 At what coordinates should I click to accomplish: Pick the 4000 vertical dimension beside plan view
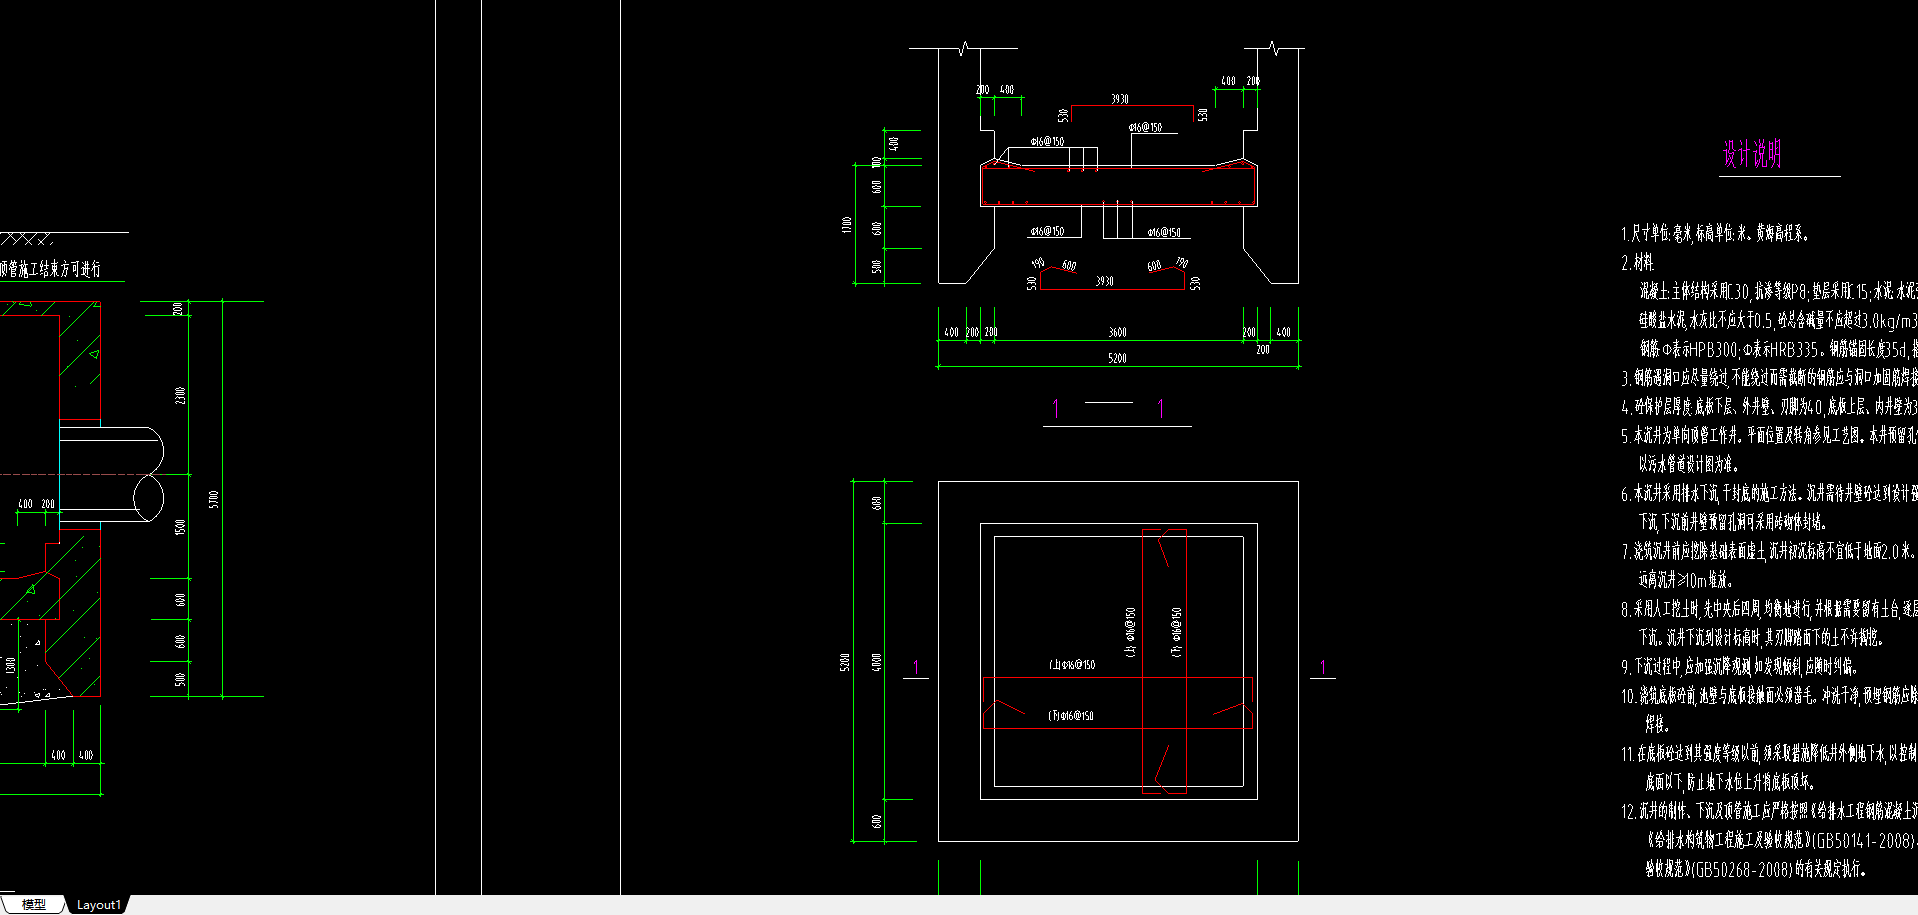tap(876, 662)
